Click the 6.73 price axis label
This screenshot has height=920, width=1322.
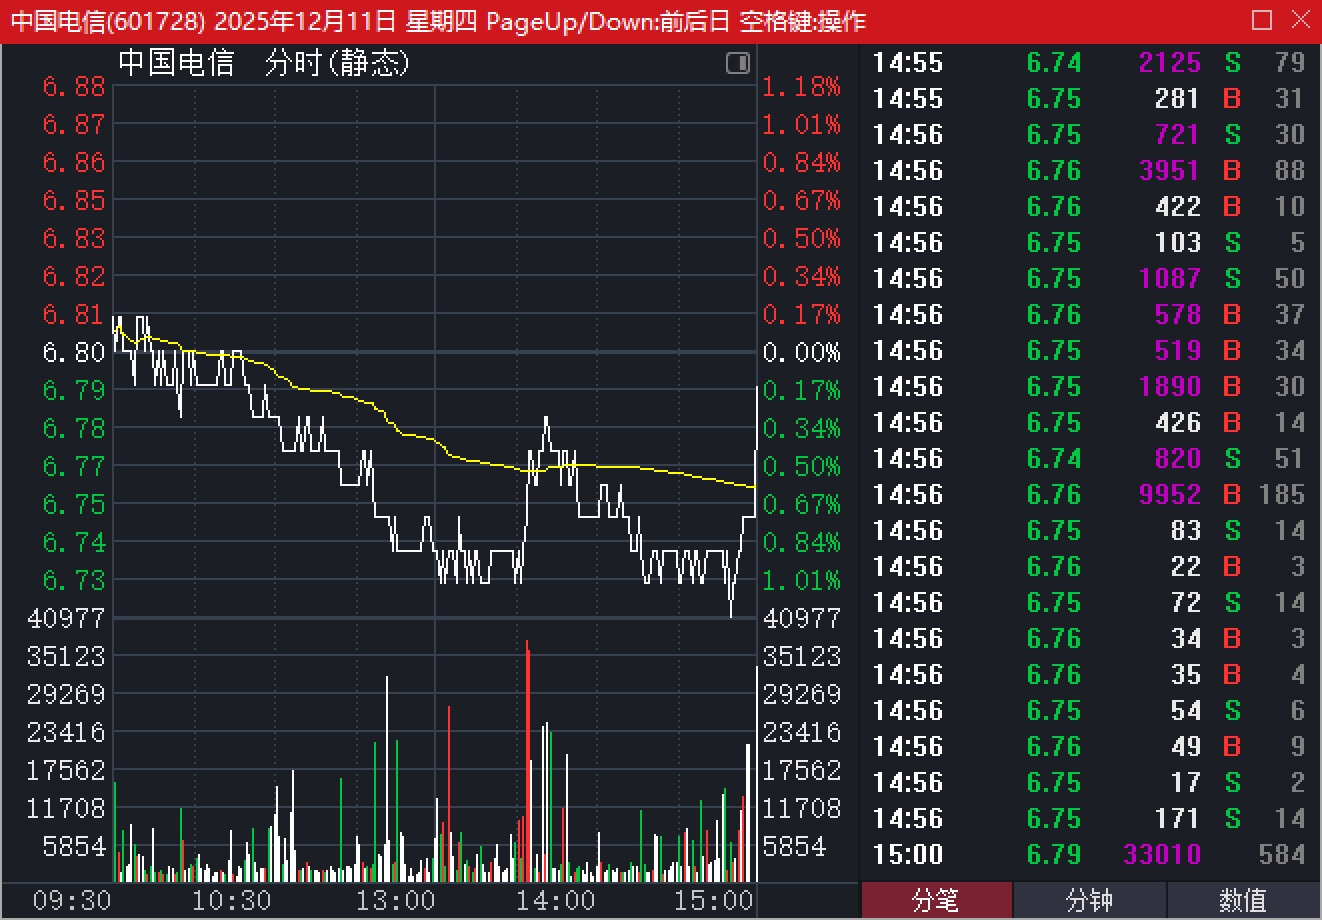pyautogui.click(x=74, y=580)
